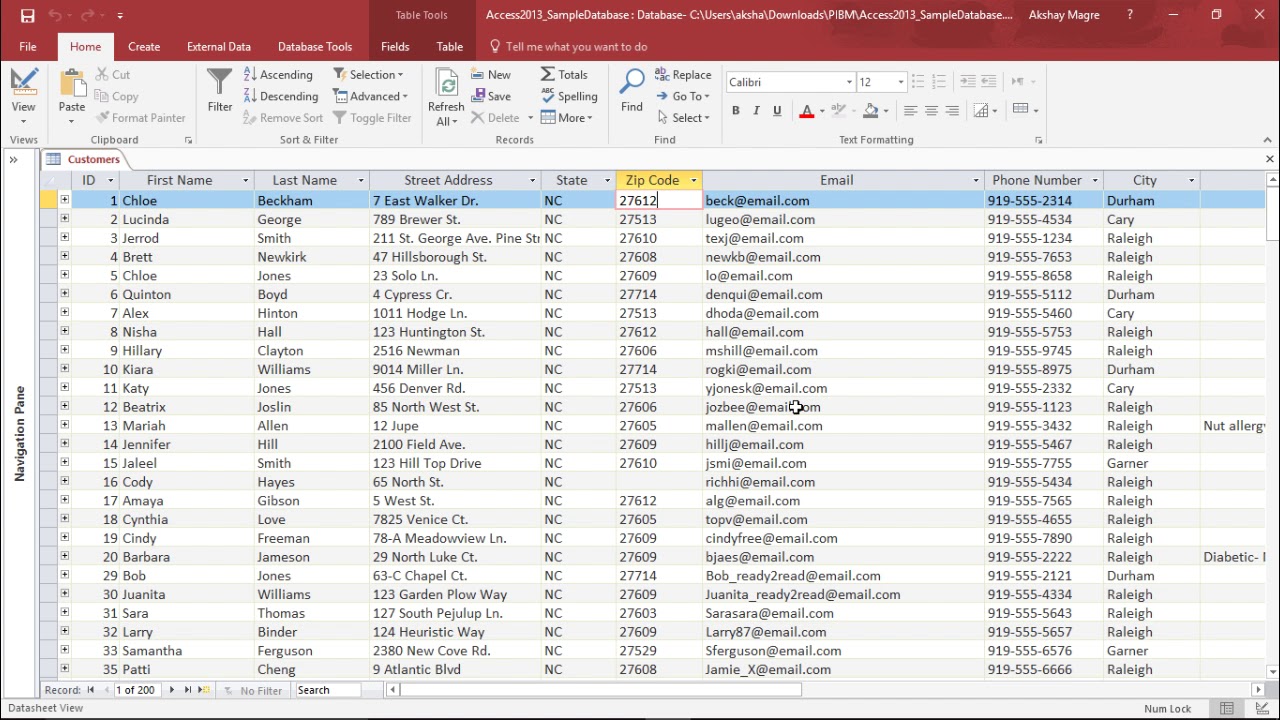Go to next record button

click(172, 690)
